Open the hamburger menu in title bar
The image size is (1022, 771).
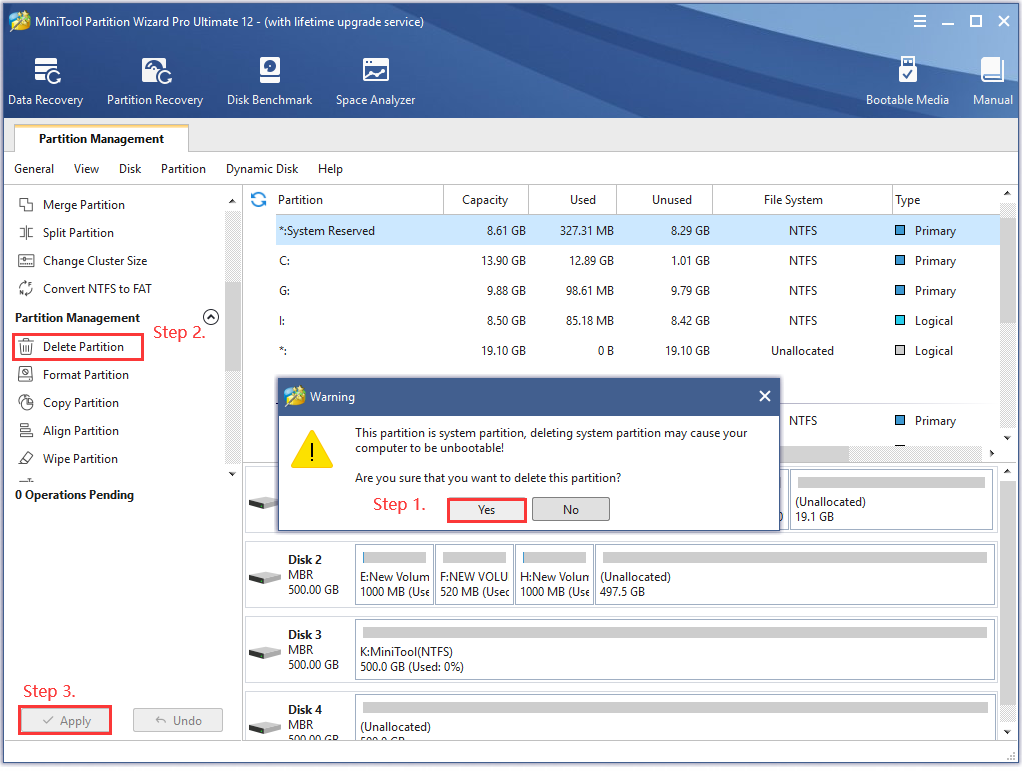tap(920, 22)
